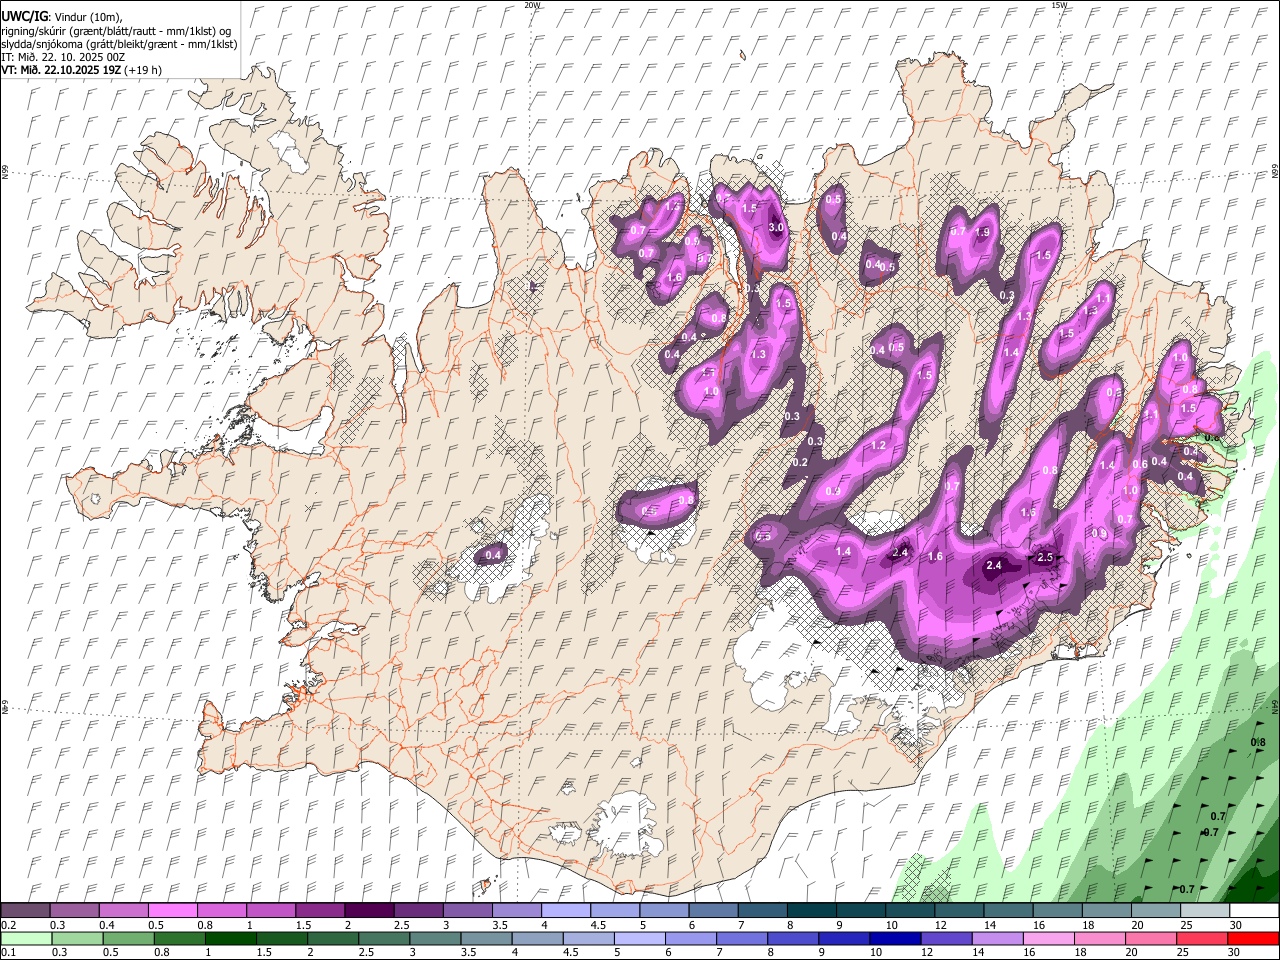The image size is (1280, 960).
Task: Pick the light grey upper swatch between 25 and 30
Action: click(1206, 911)
